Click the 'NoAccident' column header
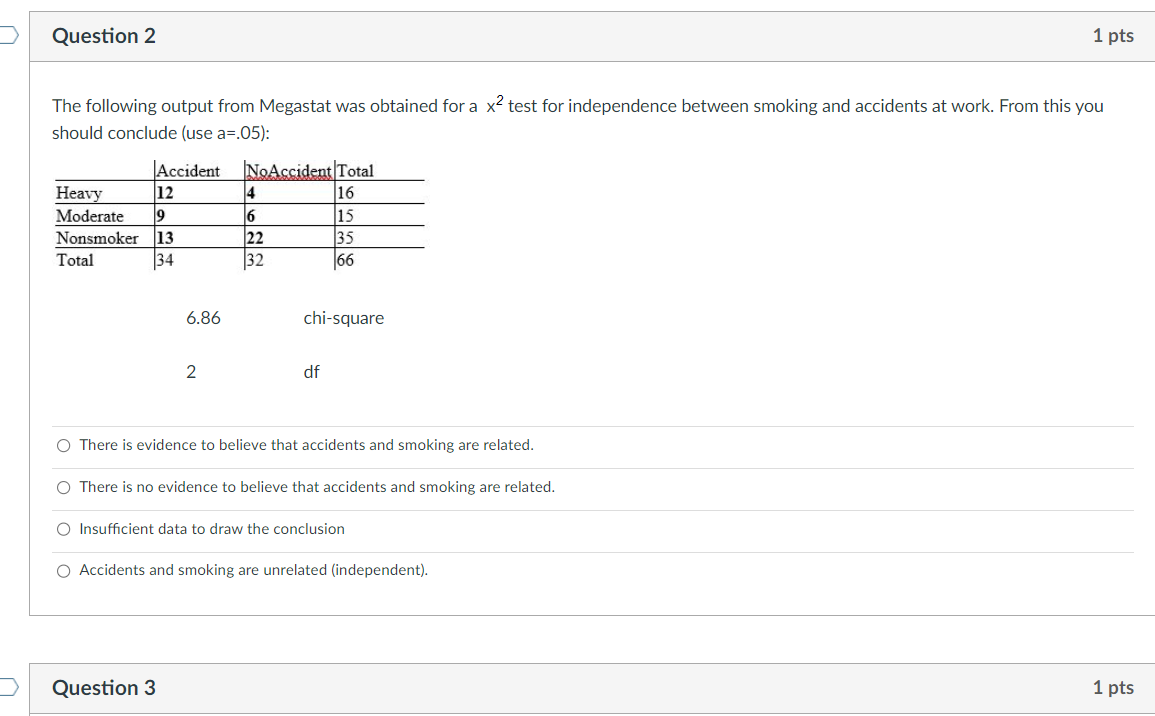The height and width of the screenshot is (716, 1155). click(288, 171)
